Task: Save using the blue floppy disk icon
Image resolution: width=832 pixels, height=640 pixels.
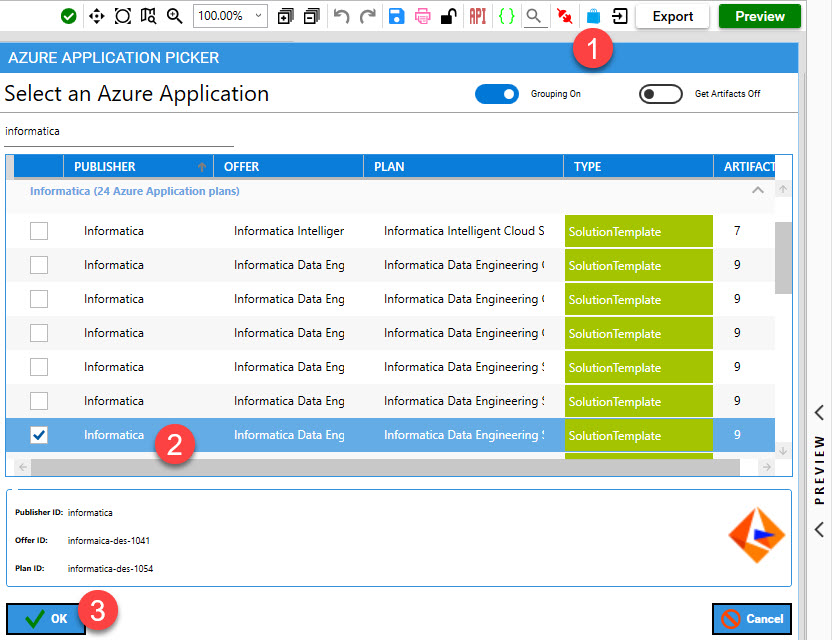Action: point(396,16)
